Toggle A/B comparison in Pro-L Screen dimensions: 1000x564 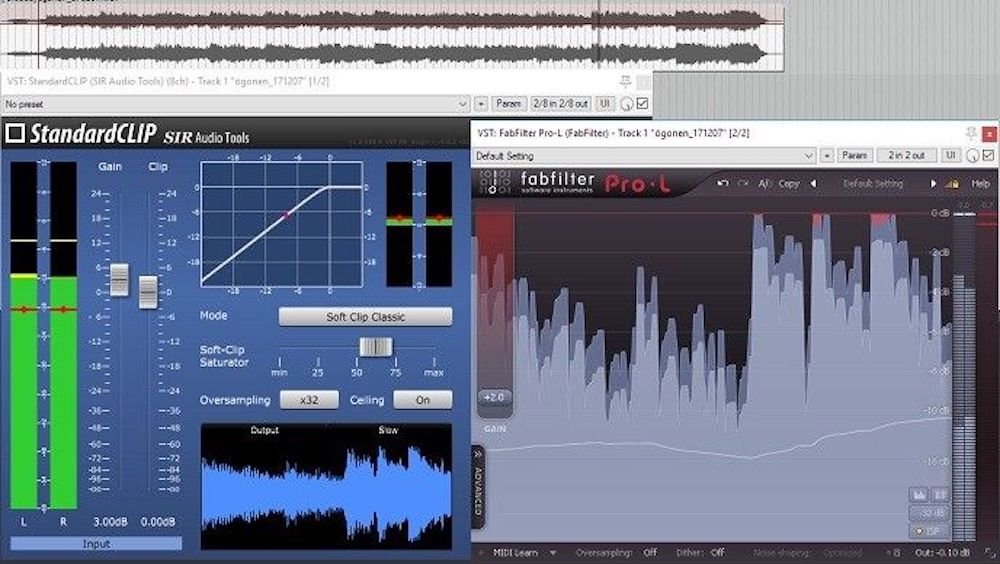765,184
